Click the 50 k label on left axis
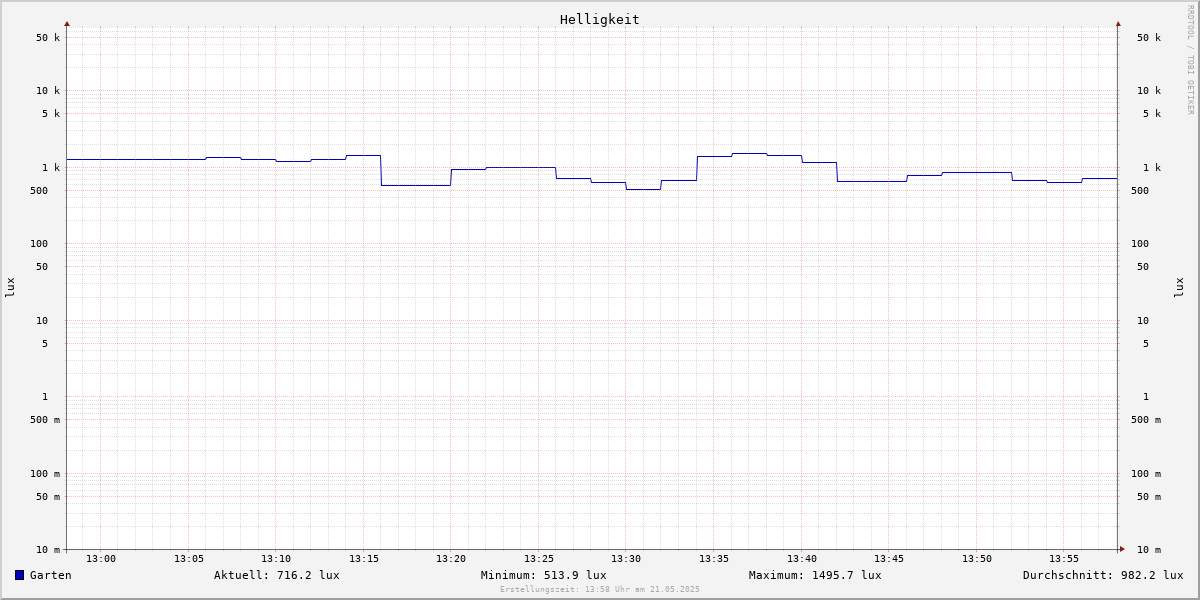This screenshot has height=600, width=1200. 48,38
